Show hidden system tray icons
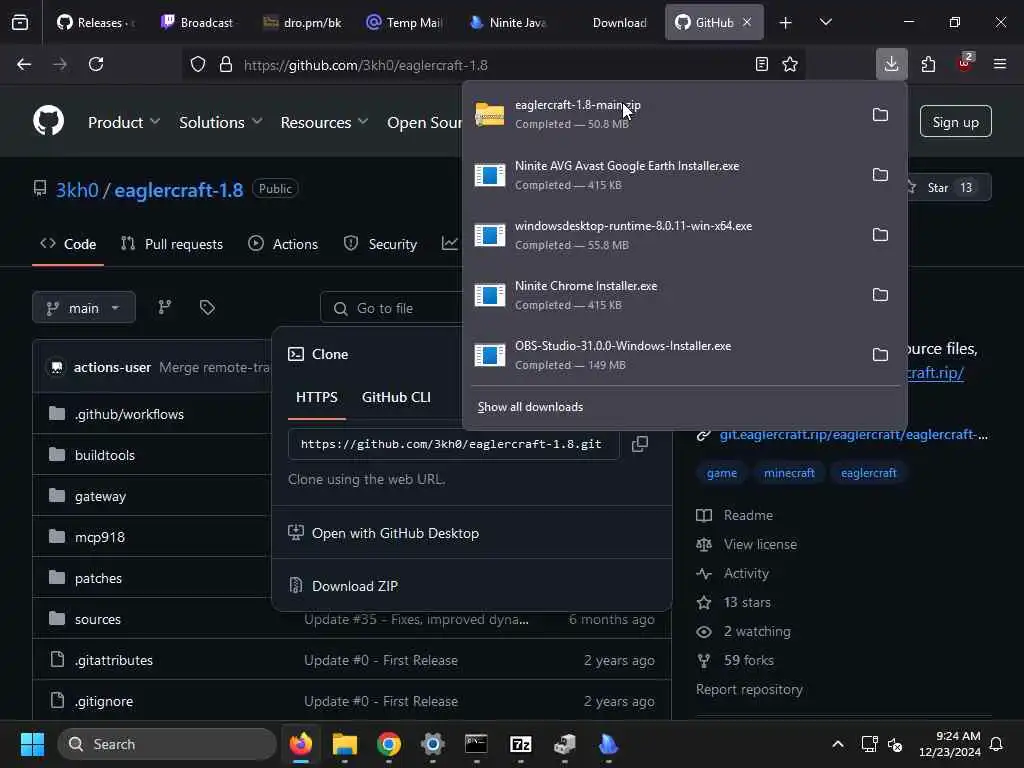This screenshot has height=768, width=1024. click(x=837, y=744)
